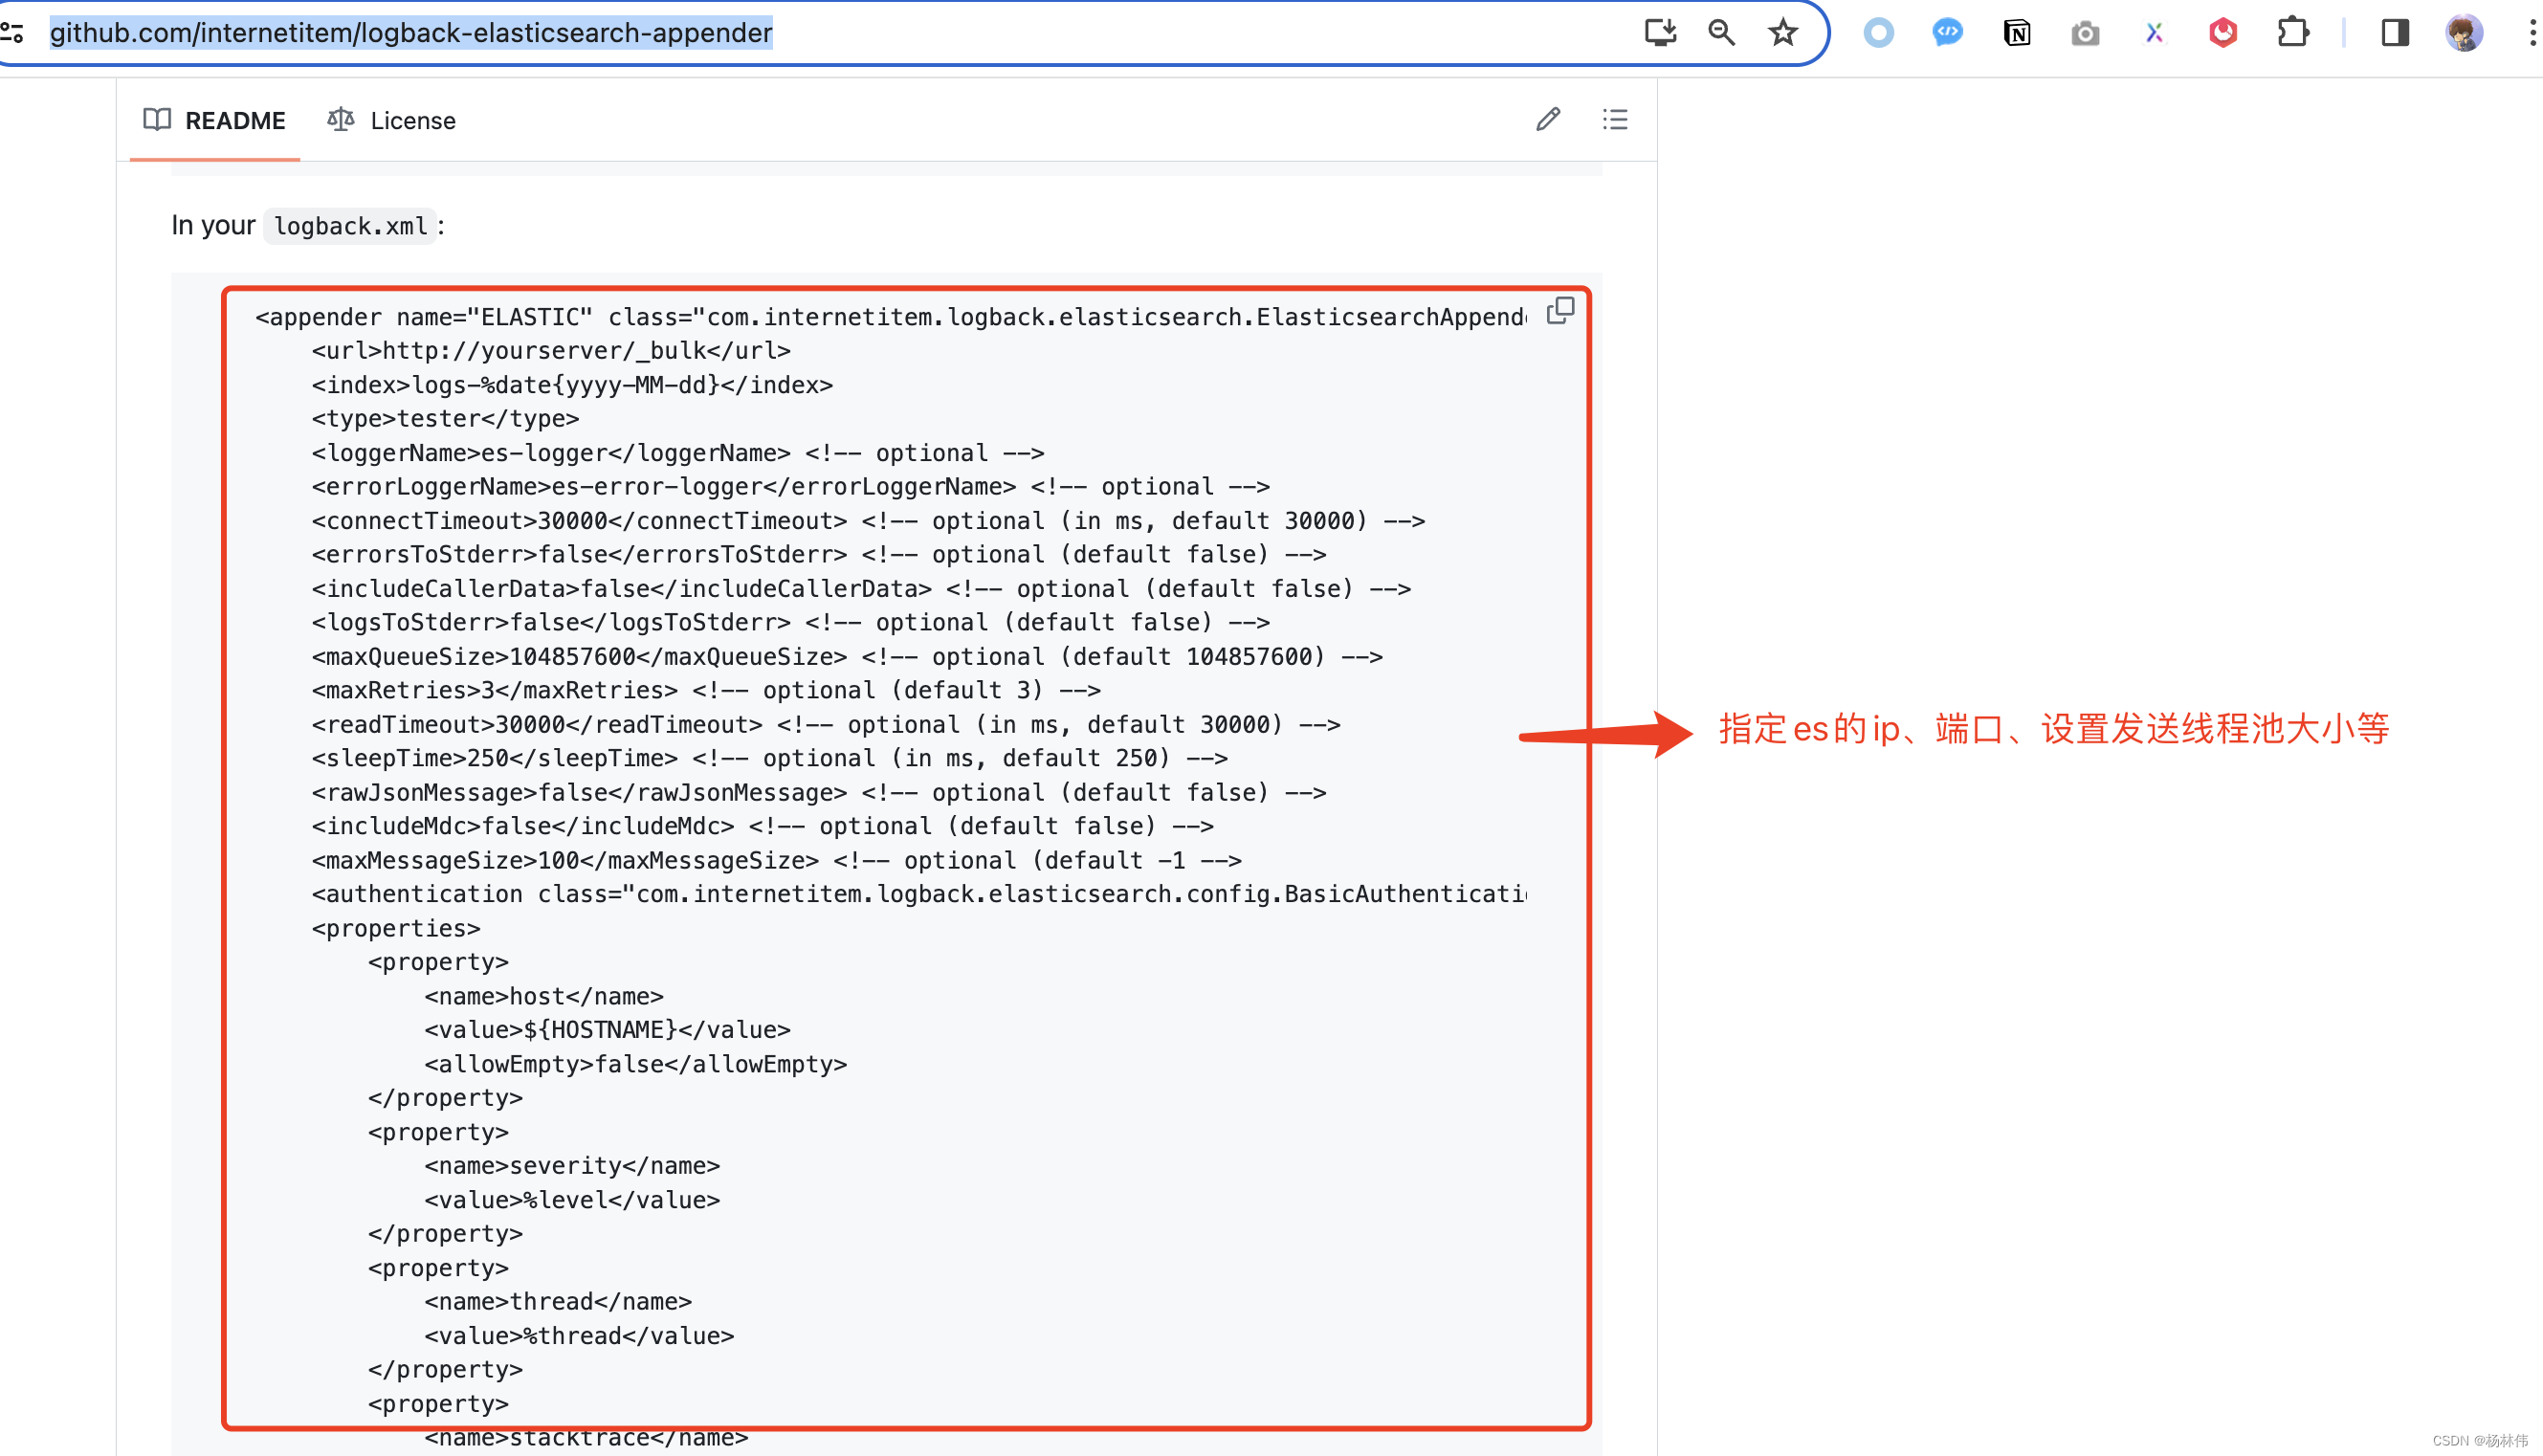Viewport: 2543px width, 1456px height.
Task: Click the '<url>http://yourserver/_bulk</url>' line
Action: pos(551,351)
